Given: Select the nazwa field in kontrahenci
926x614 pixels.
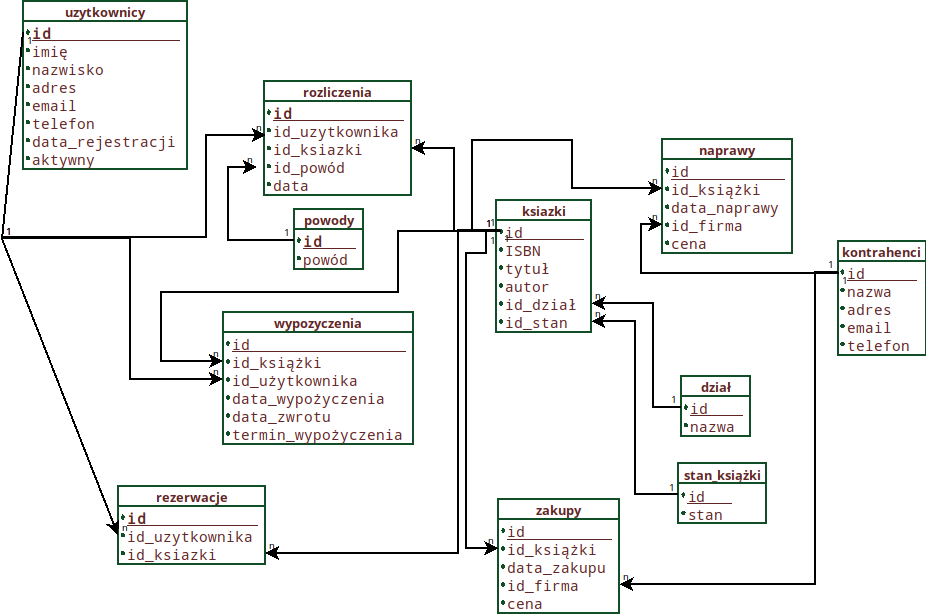Looking at the screenshot, I should click(869, 292).
